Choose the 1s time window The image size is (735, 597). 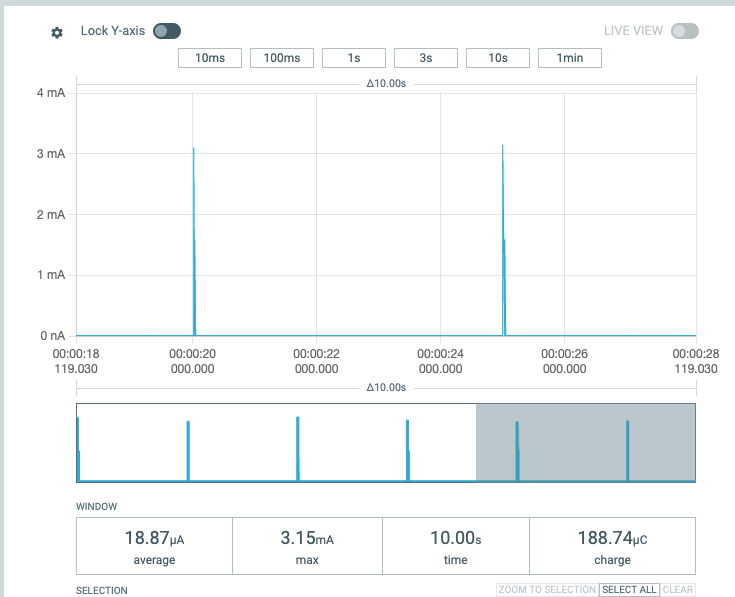pyautogui.click(x=353, y=58)
